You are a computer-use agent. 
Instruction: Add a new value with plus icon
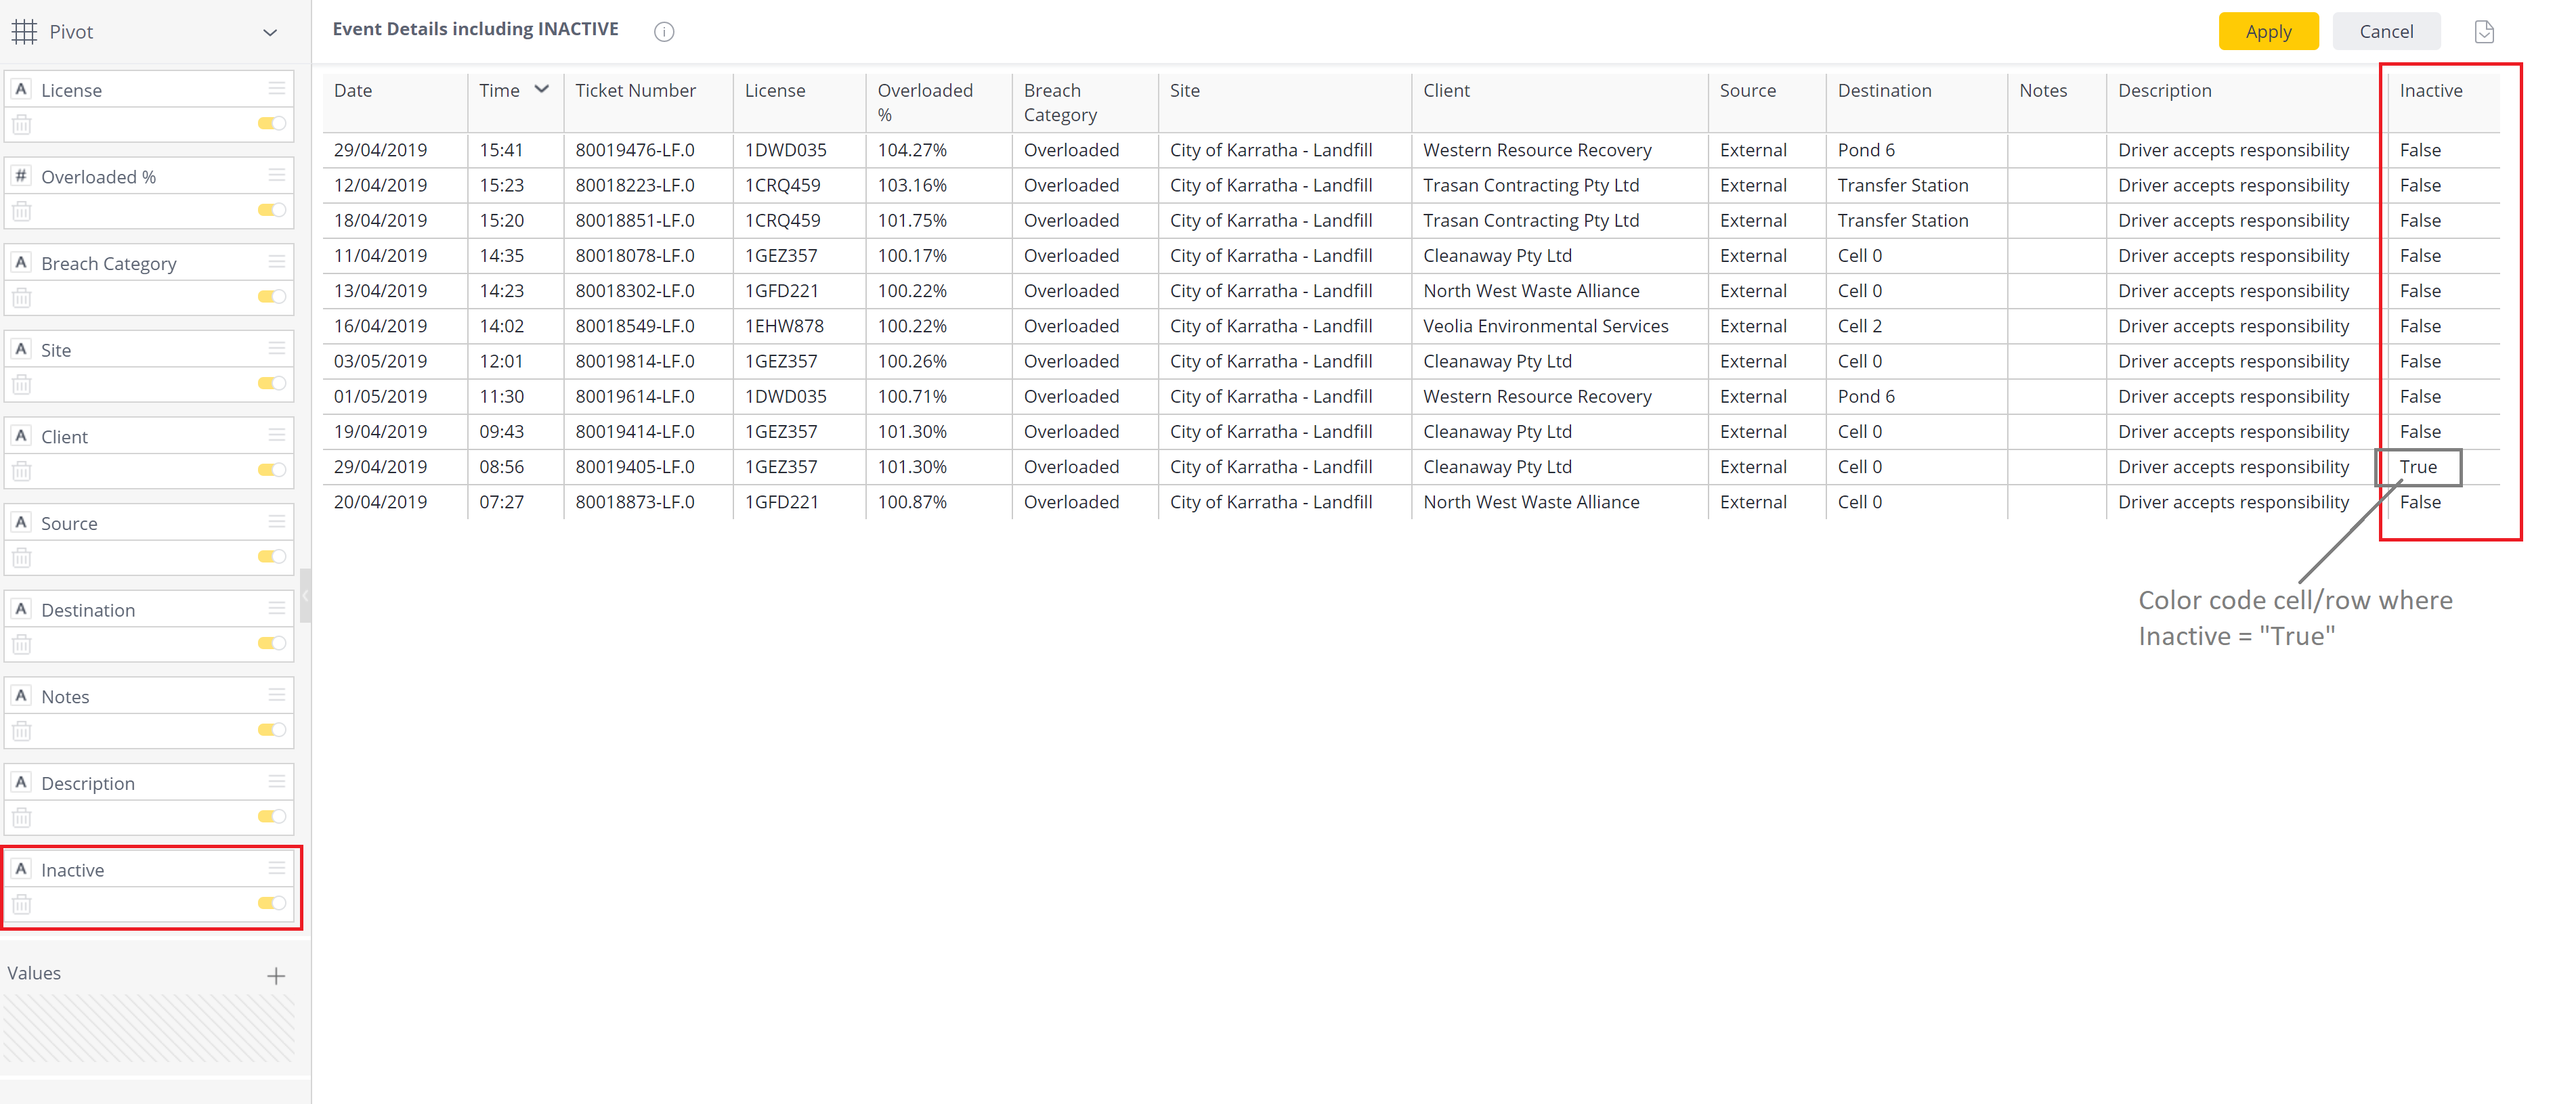(x=276, y=975)
